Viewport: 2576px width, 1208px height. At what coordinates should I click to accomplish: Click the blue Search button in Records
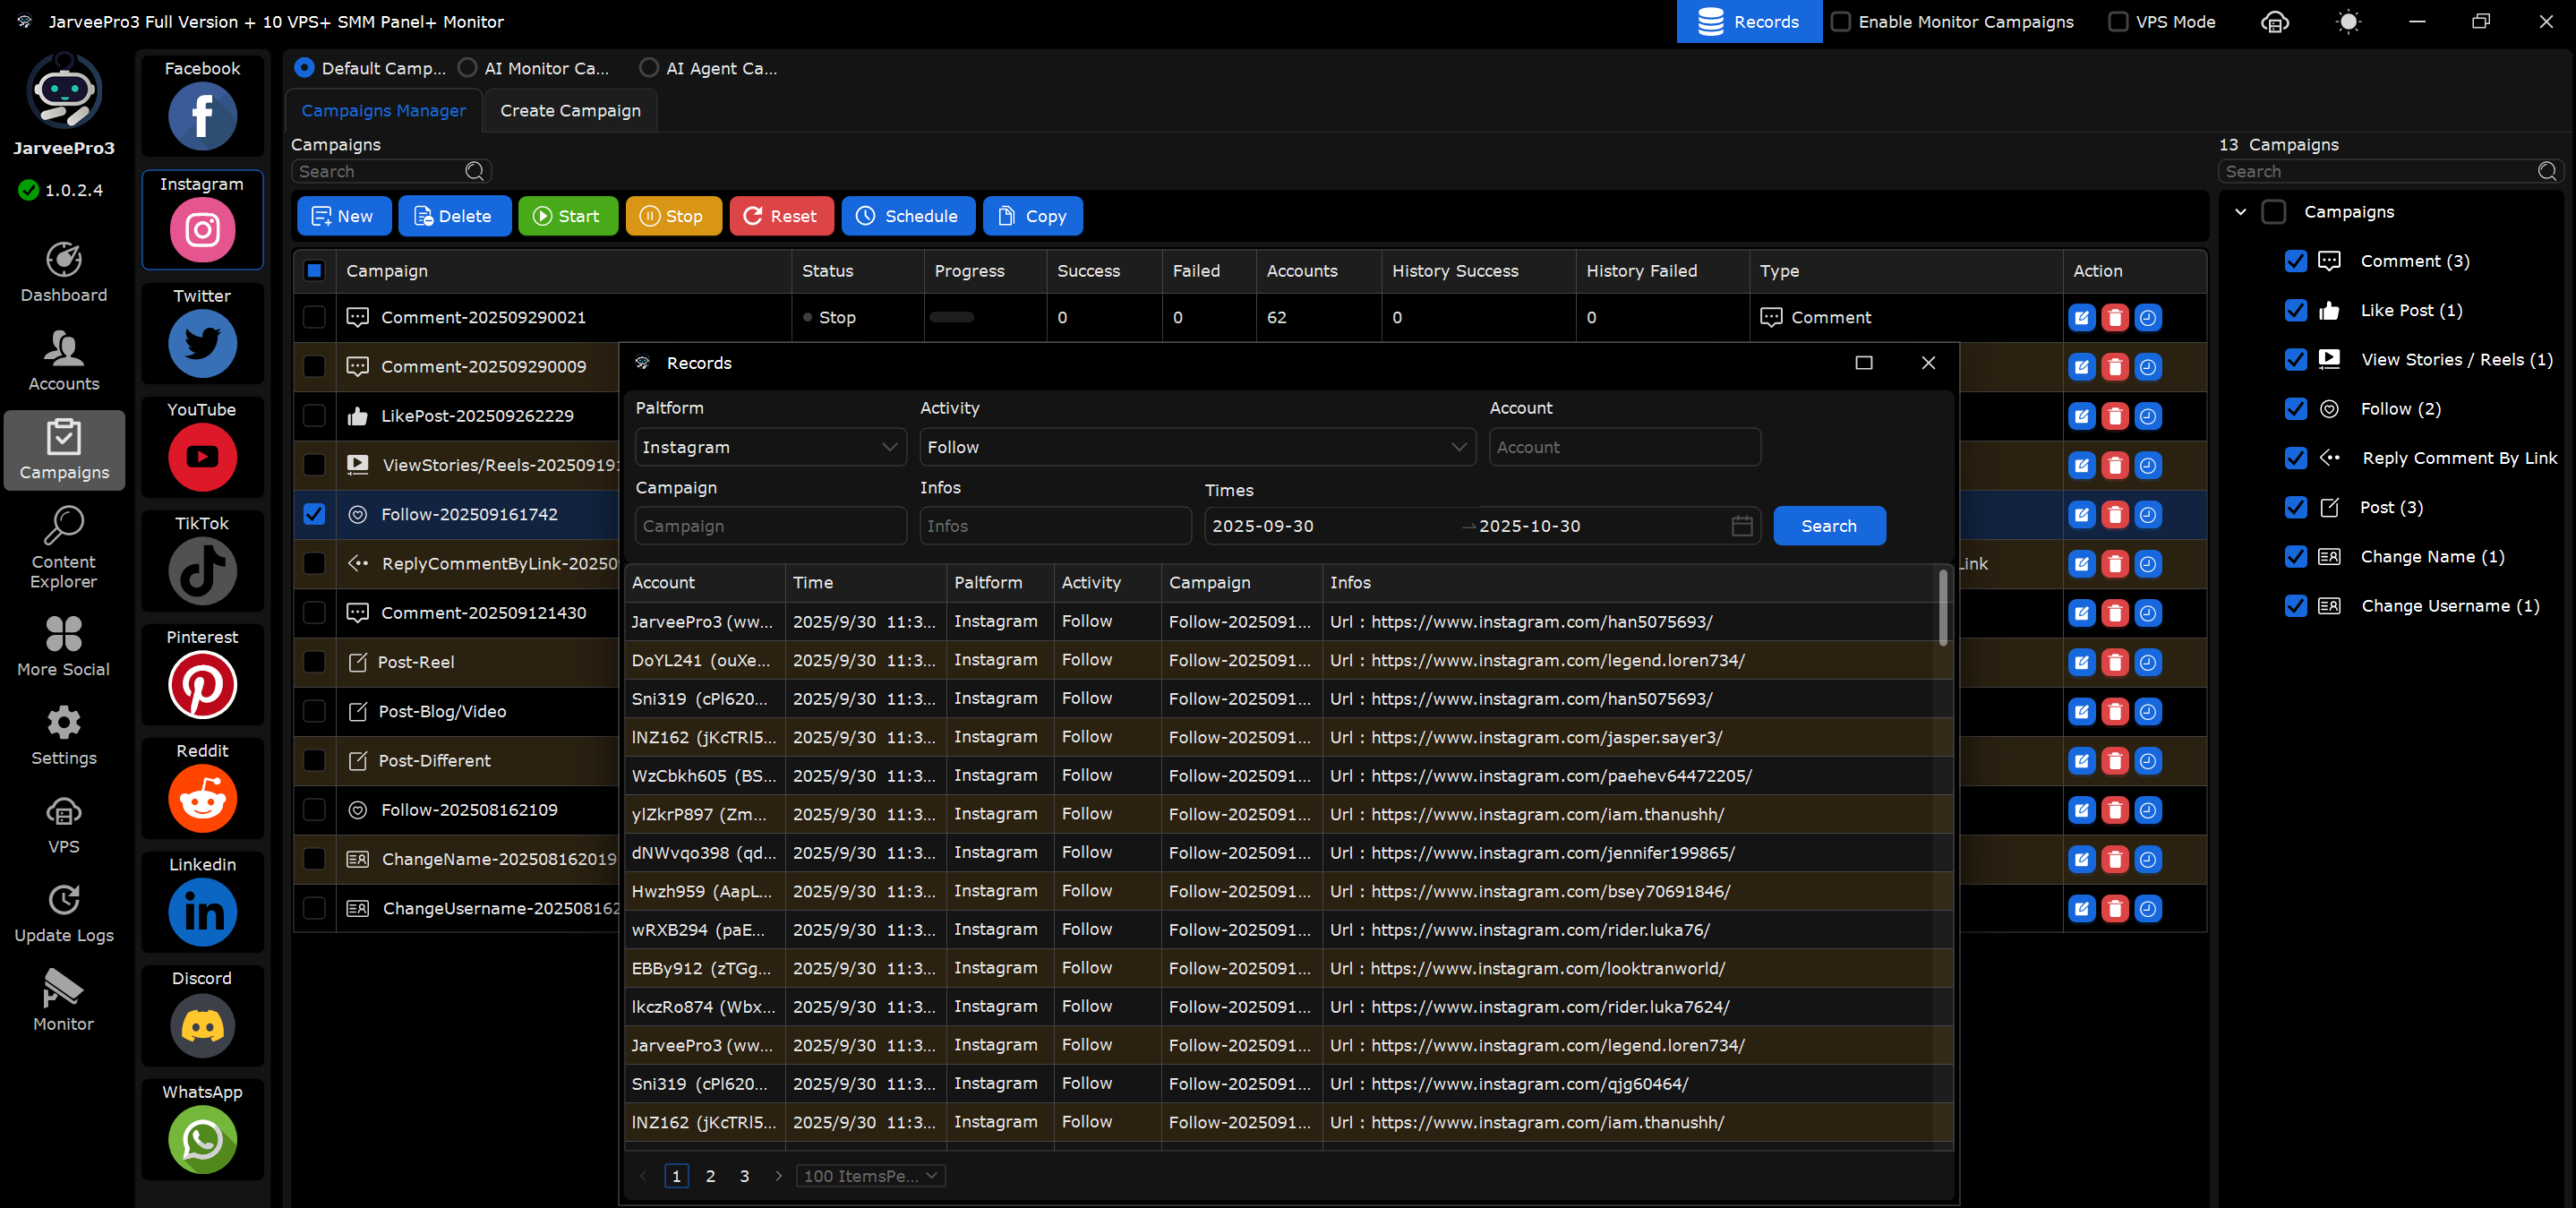(1828, 526)
